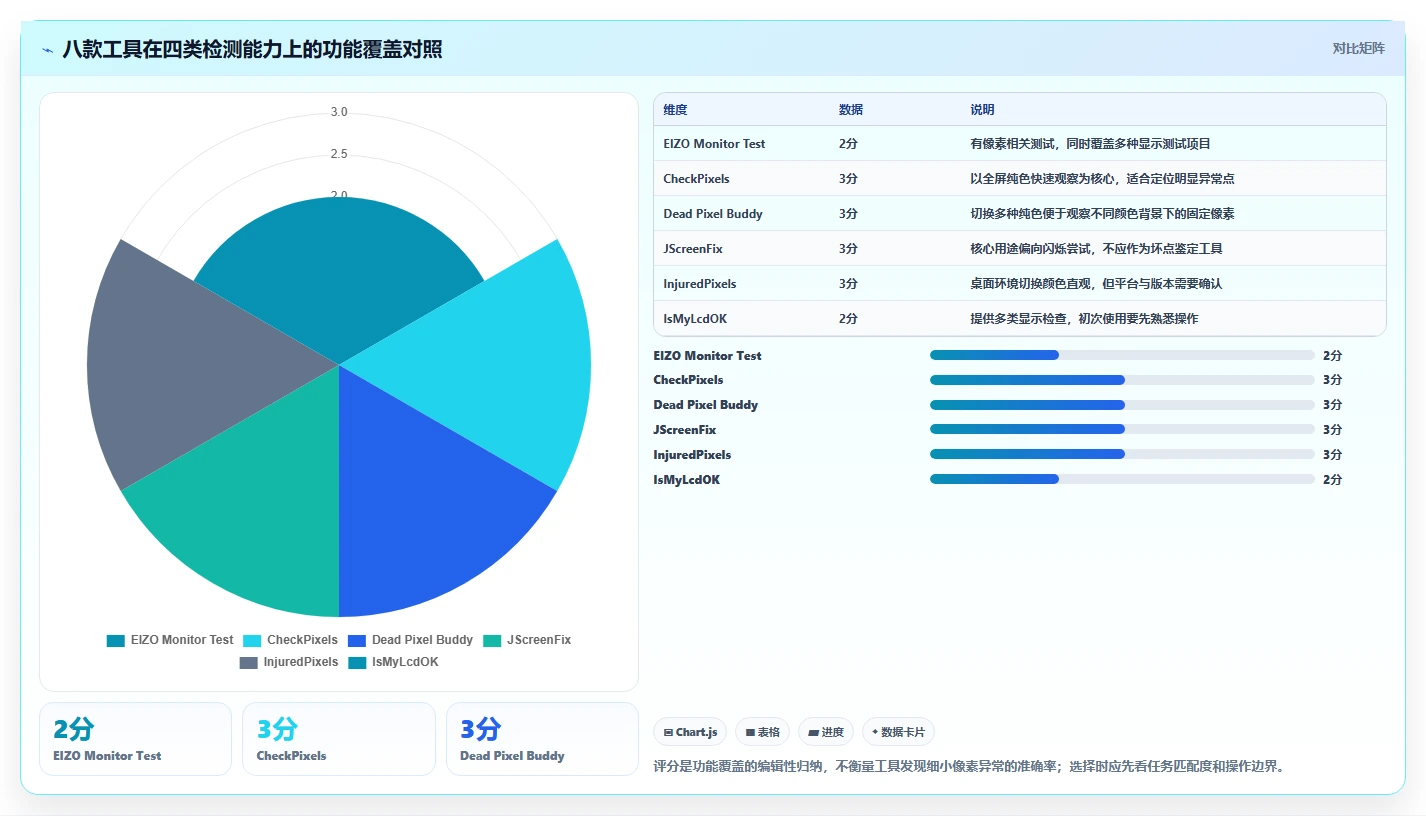
Task: Toggle EIZO Monitor Test legend swatch
Action: (116, 640)
